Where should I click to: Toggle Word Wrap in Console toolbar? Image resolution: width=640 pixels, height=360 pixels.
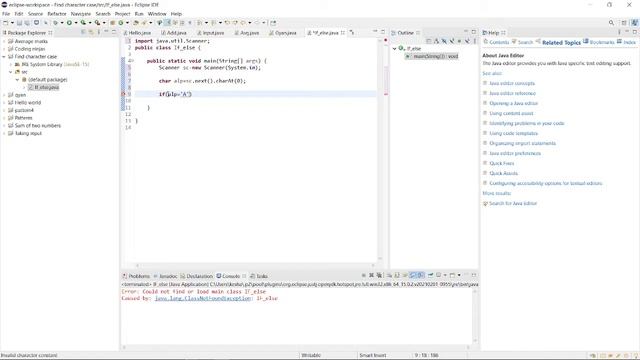[405, 276]
